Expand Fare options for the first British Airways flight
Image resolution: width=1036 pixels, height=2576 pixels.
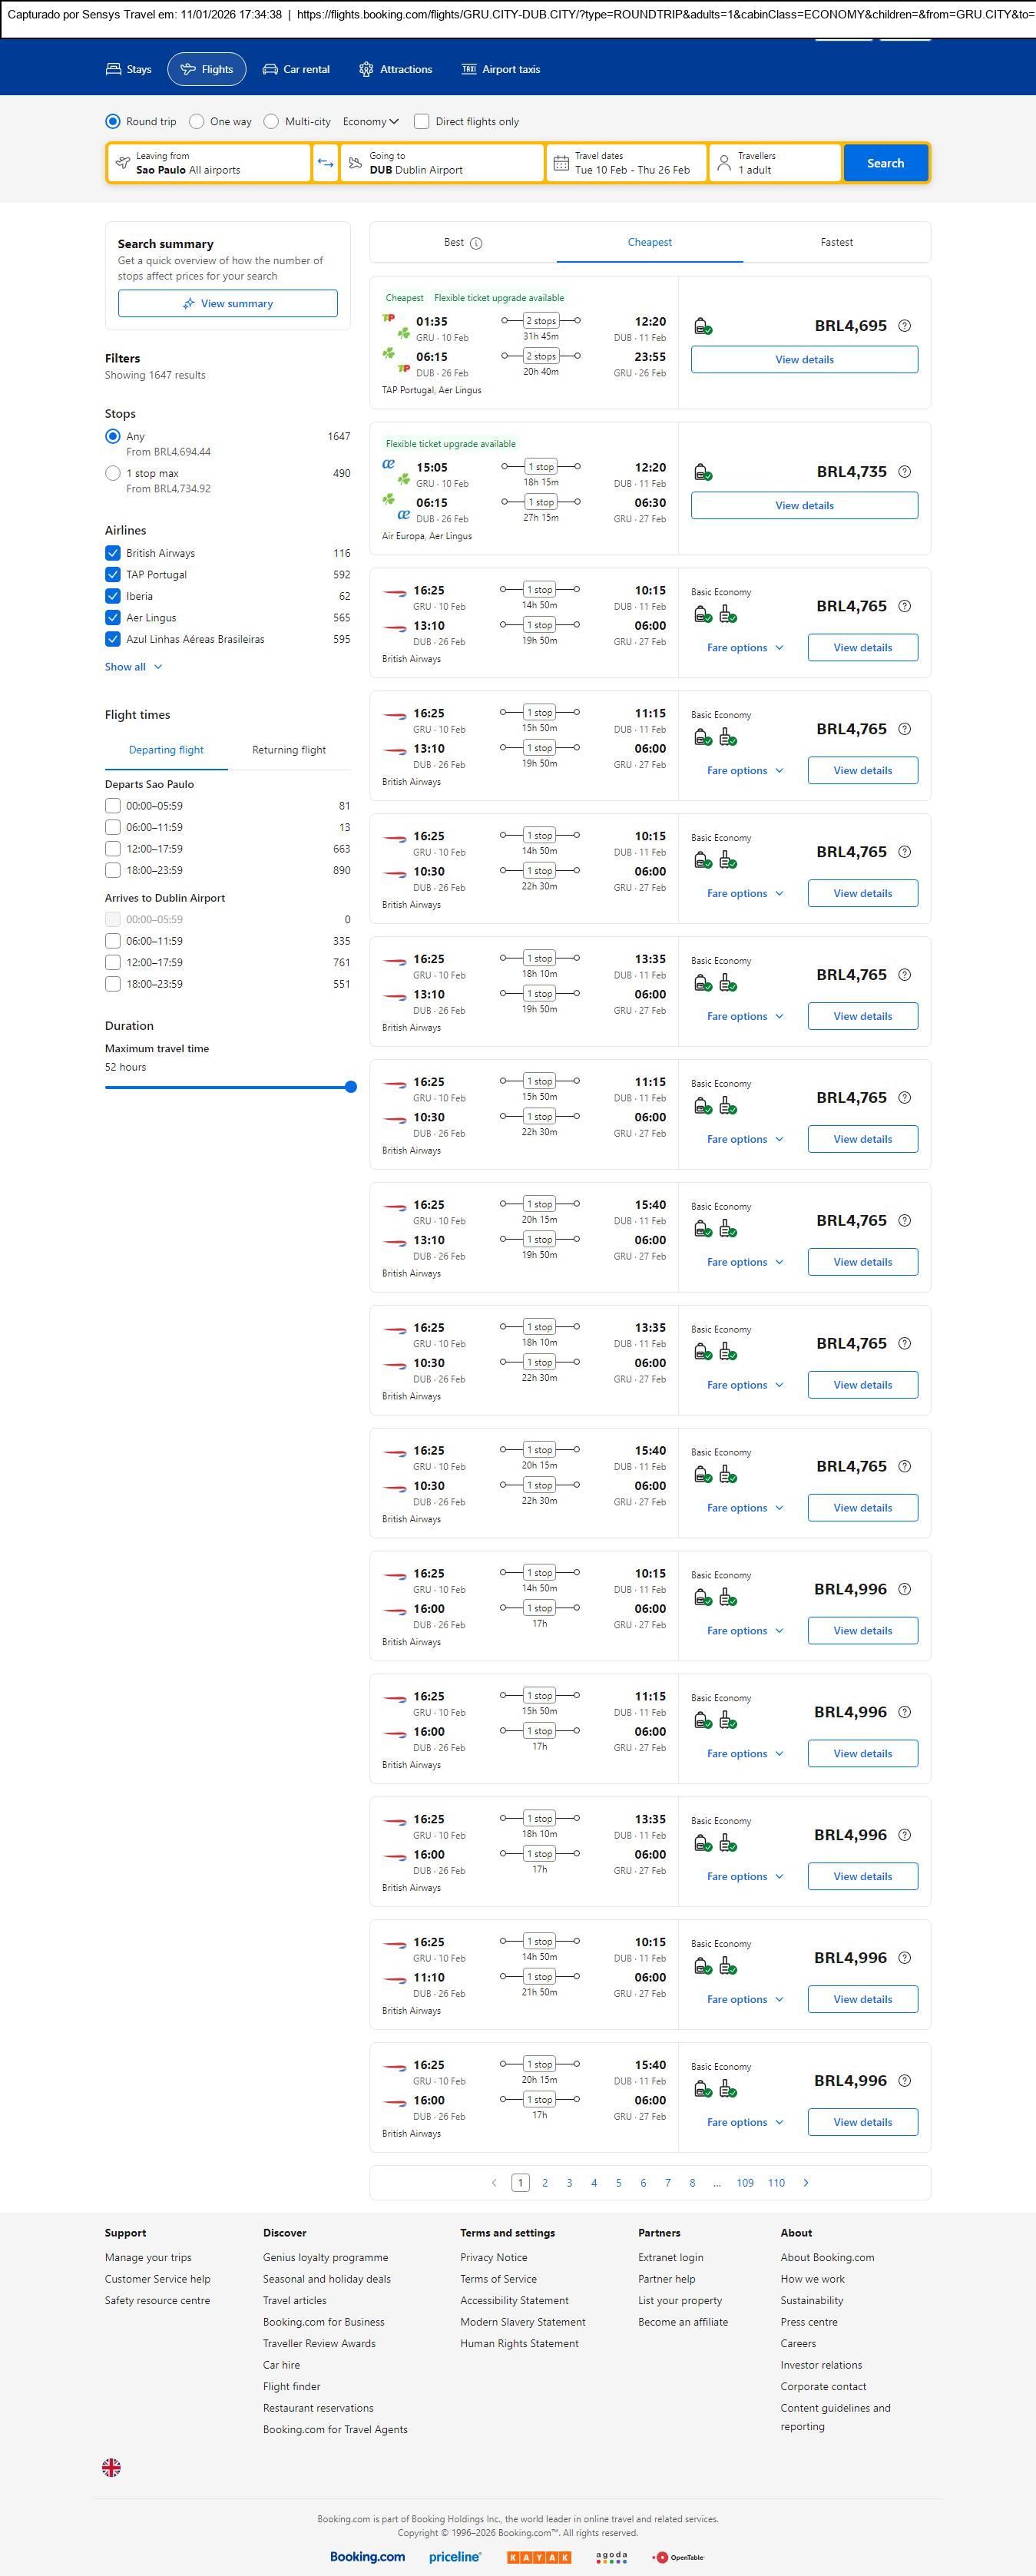[x=744, y=648]
